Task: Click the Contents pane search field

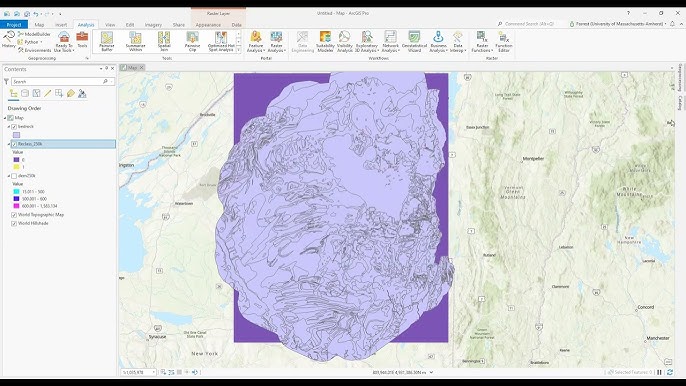Action: 60,81
